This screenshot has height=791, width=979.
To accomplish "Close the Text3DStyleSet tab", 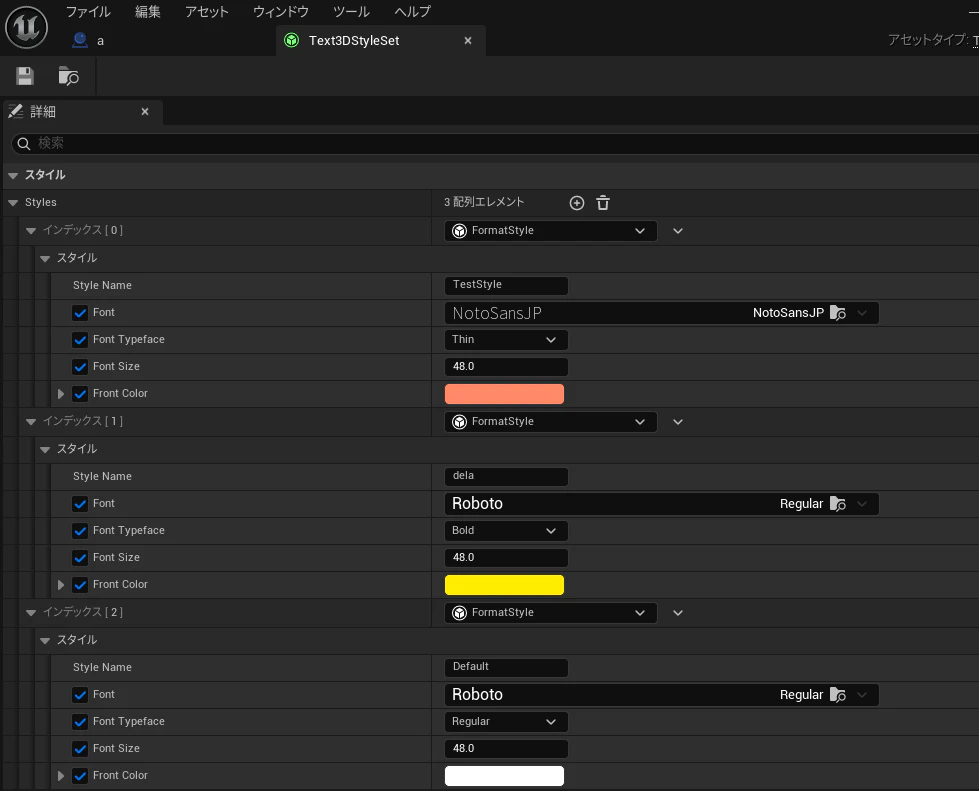I will (x=468, y=41).
